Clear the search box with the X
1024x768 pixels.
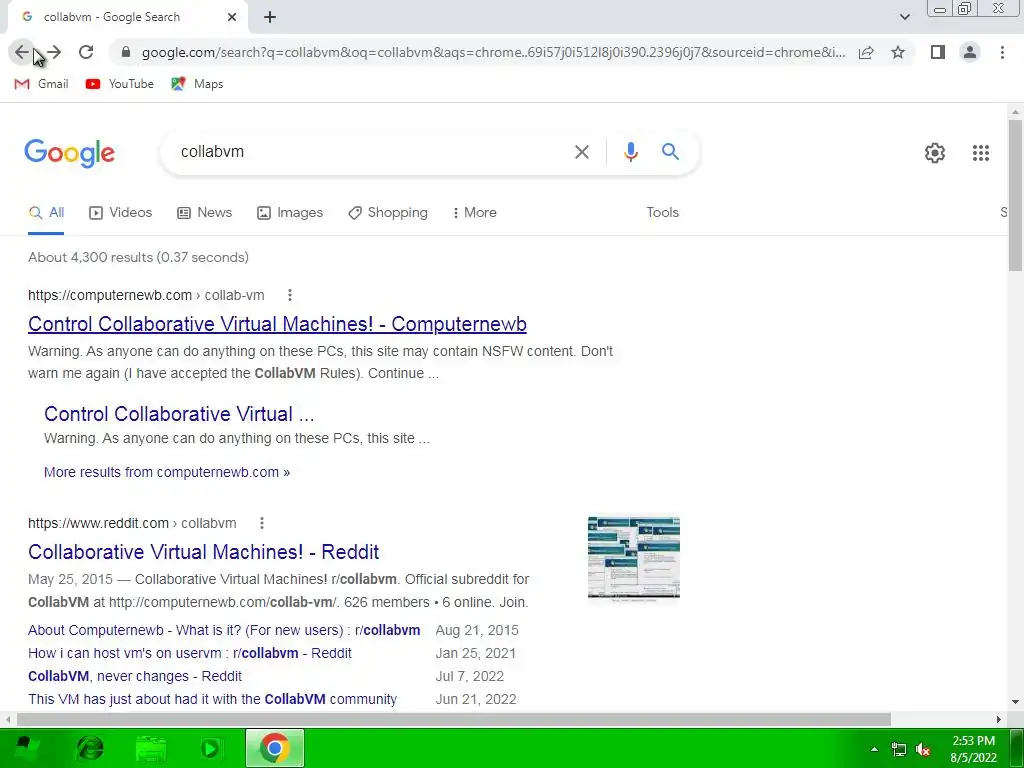581,152
